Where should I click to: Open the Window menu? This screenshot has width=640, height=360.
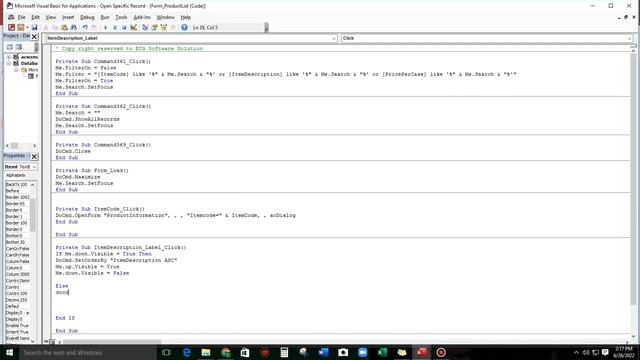165,17
